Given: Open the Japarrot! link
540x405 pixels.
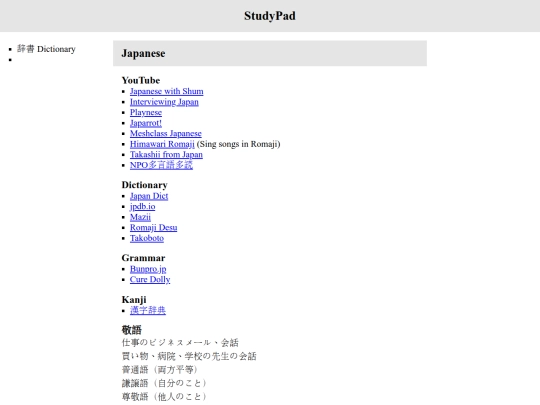Looking at the screenshot, I should click(146, 123).
